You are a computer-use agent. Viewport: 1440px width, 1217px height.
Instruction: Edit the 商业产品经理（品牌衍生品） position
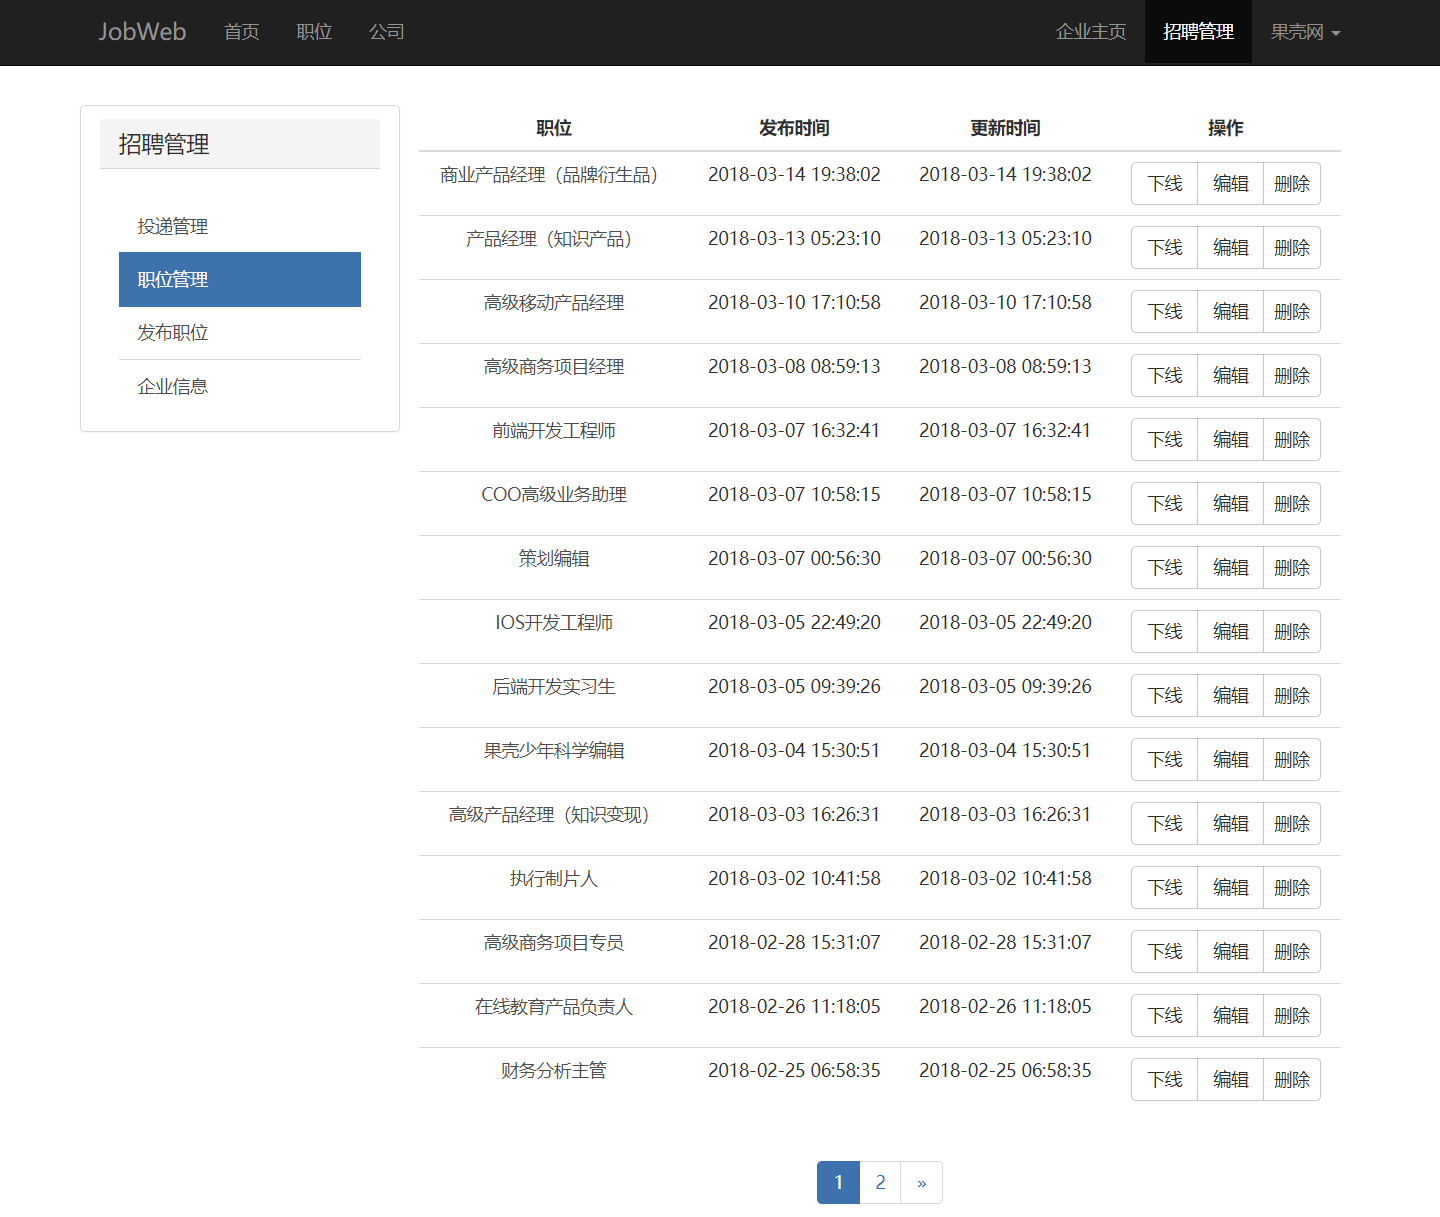(x=1230, y=184)
